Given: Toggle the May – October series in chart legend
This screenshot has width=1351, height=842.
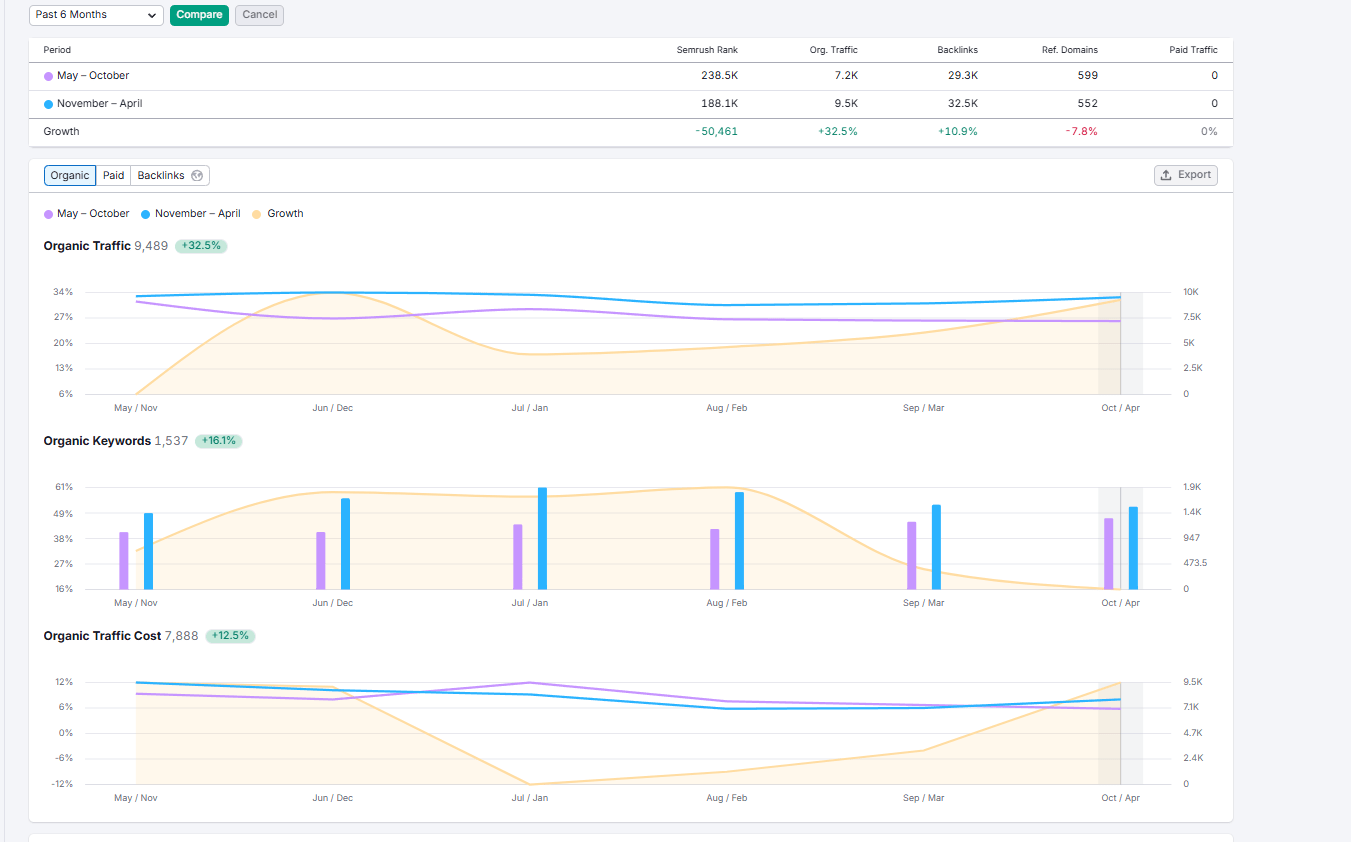Looking at the screenshot, I should click(86, 213).
